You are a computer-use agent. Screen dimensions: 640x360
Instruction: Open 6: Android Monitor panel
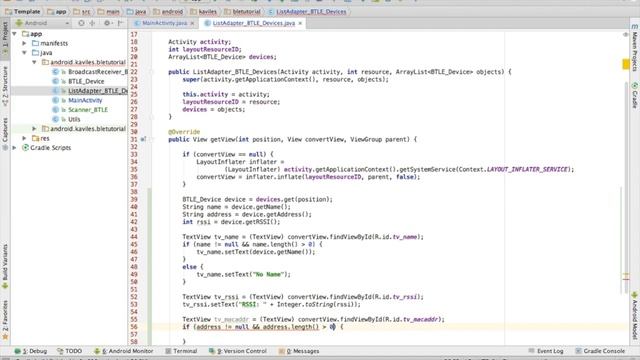click(x=124, y=351)
